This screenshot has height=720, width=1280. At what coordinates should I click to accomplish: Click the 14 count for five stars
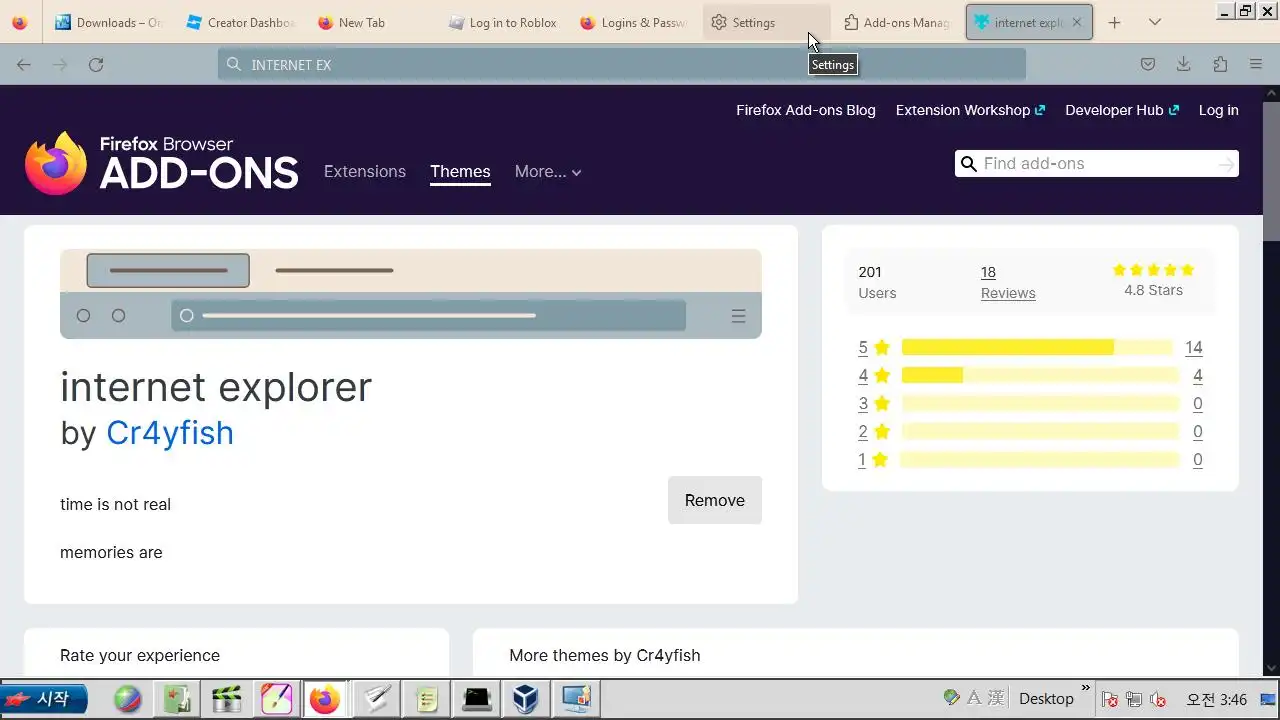coord(1193,347)
